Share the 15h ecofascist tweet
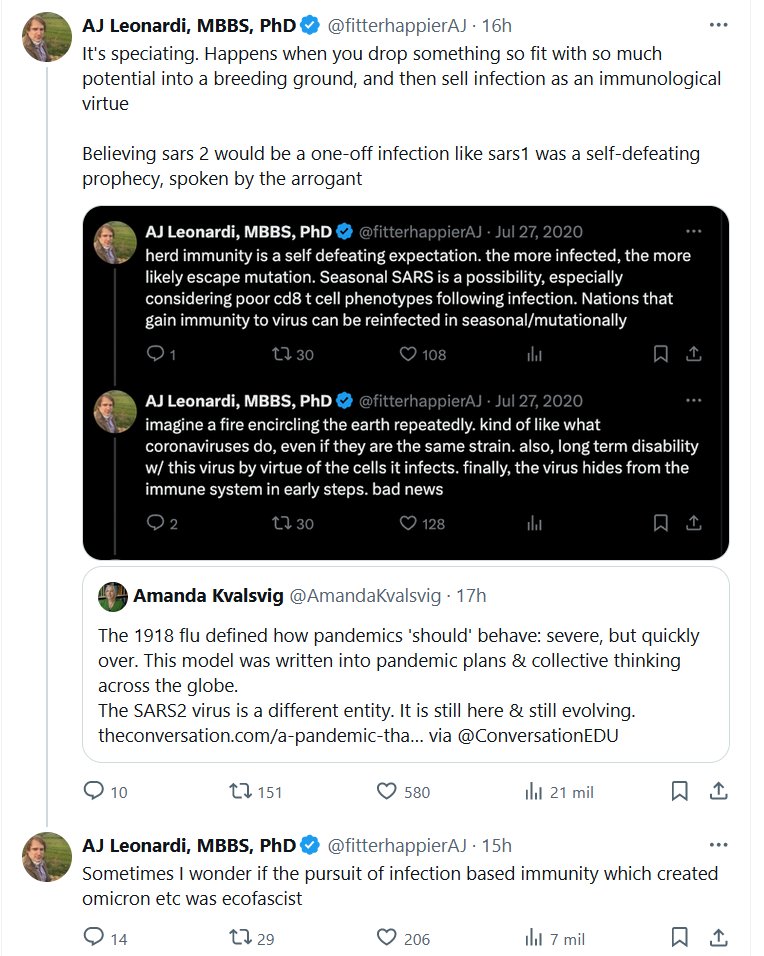 click(717, 937)
